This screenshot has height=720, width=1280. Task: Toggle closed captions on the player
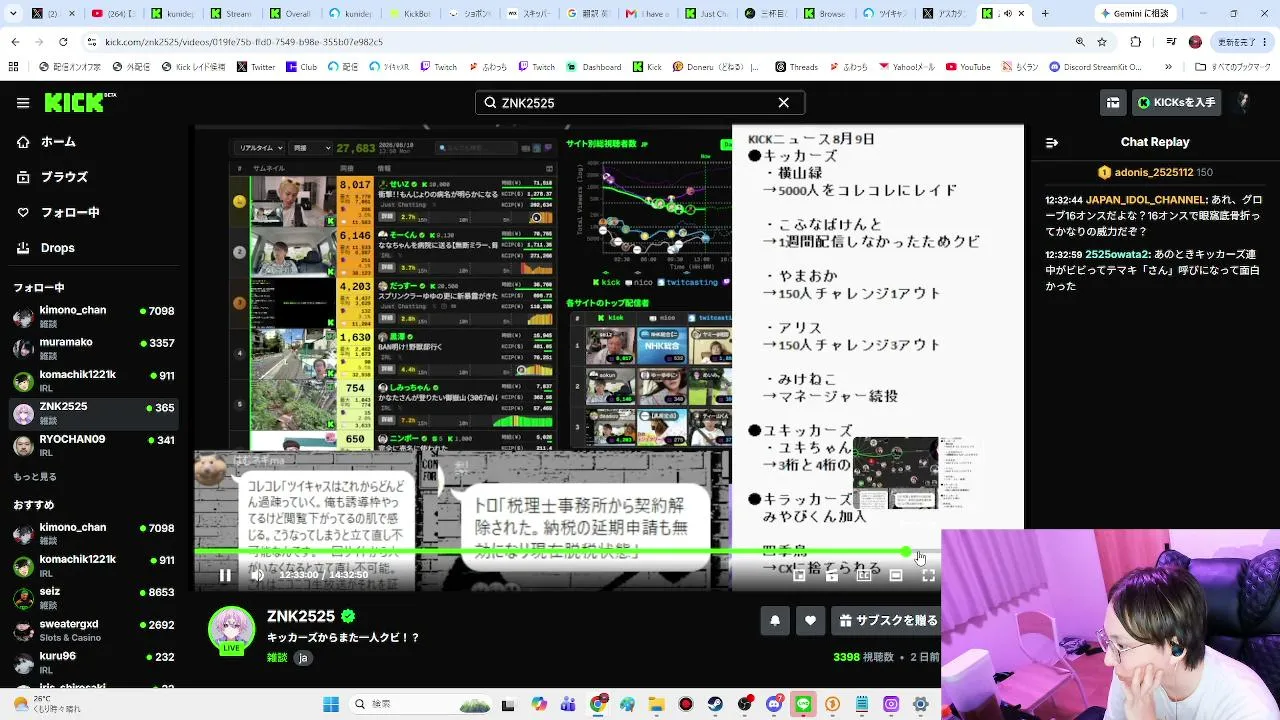click(864, 575)
